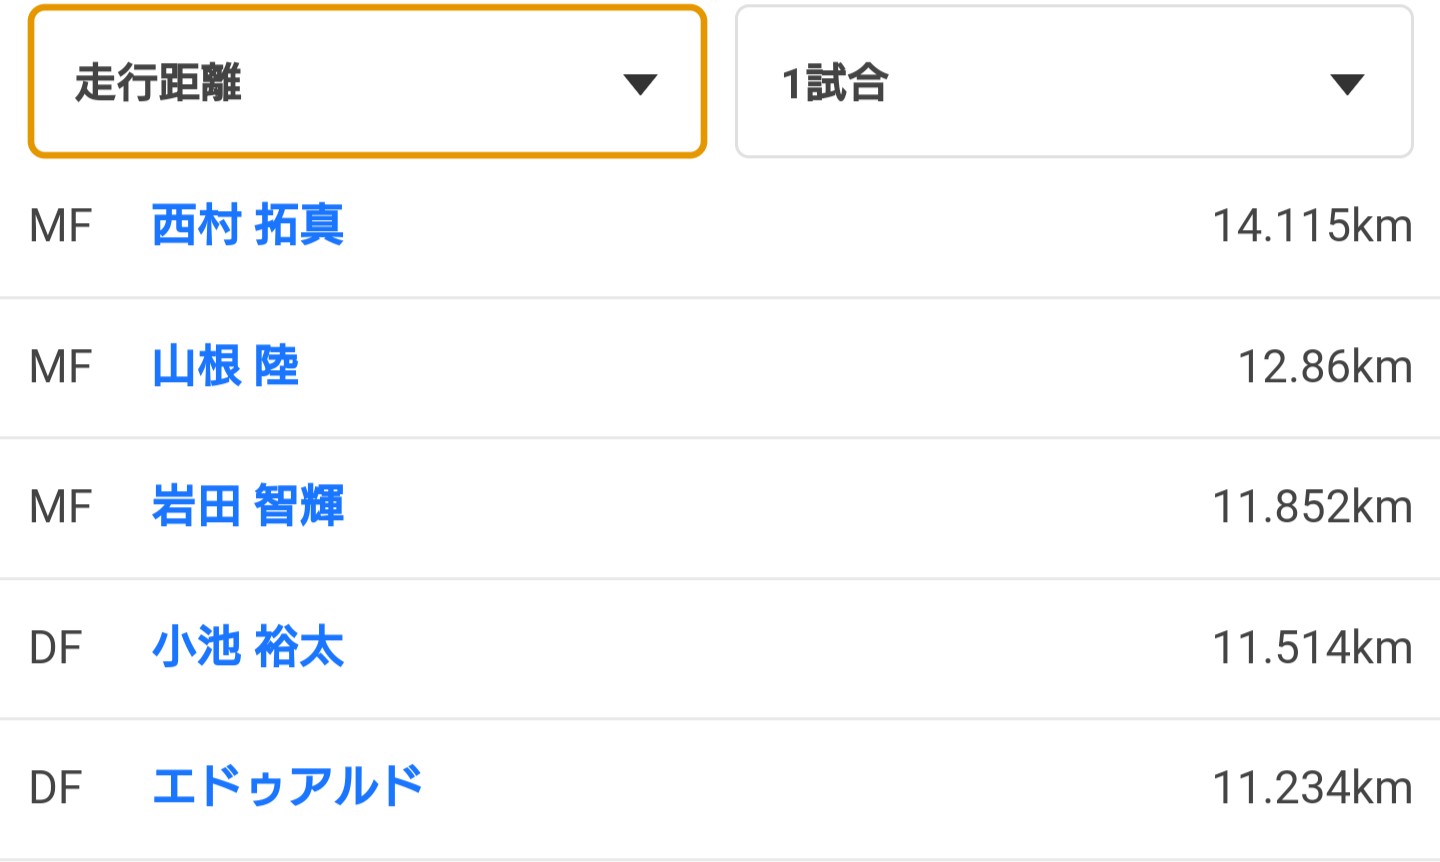
Task: Select the 小池 裕太 player link
Action: [248, 647]
